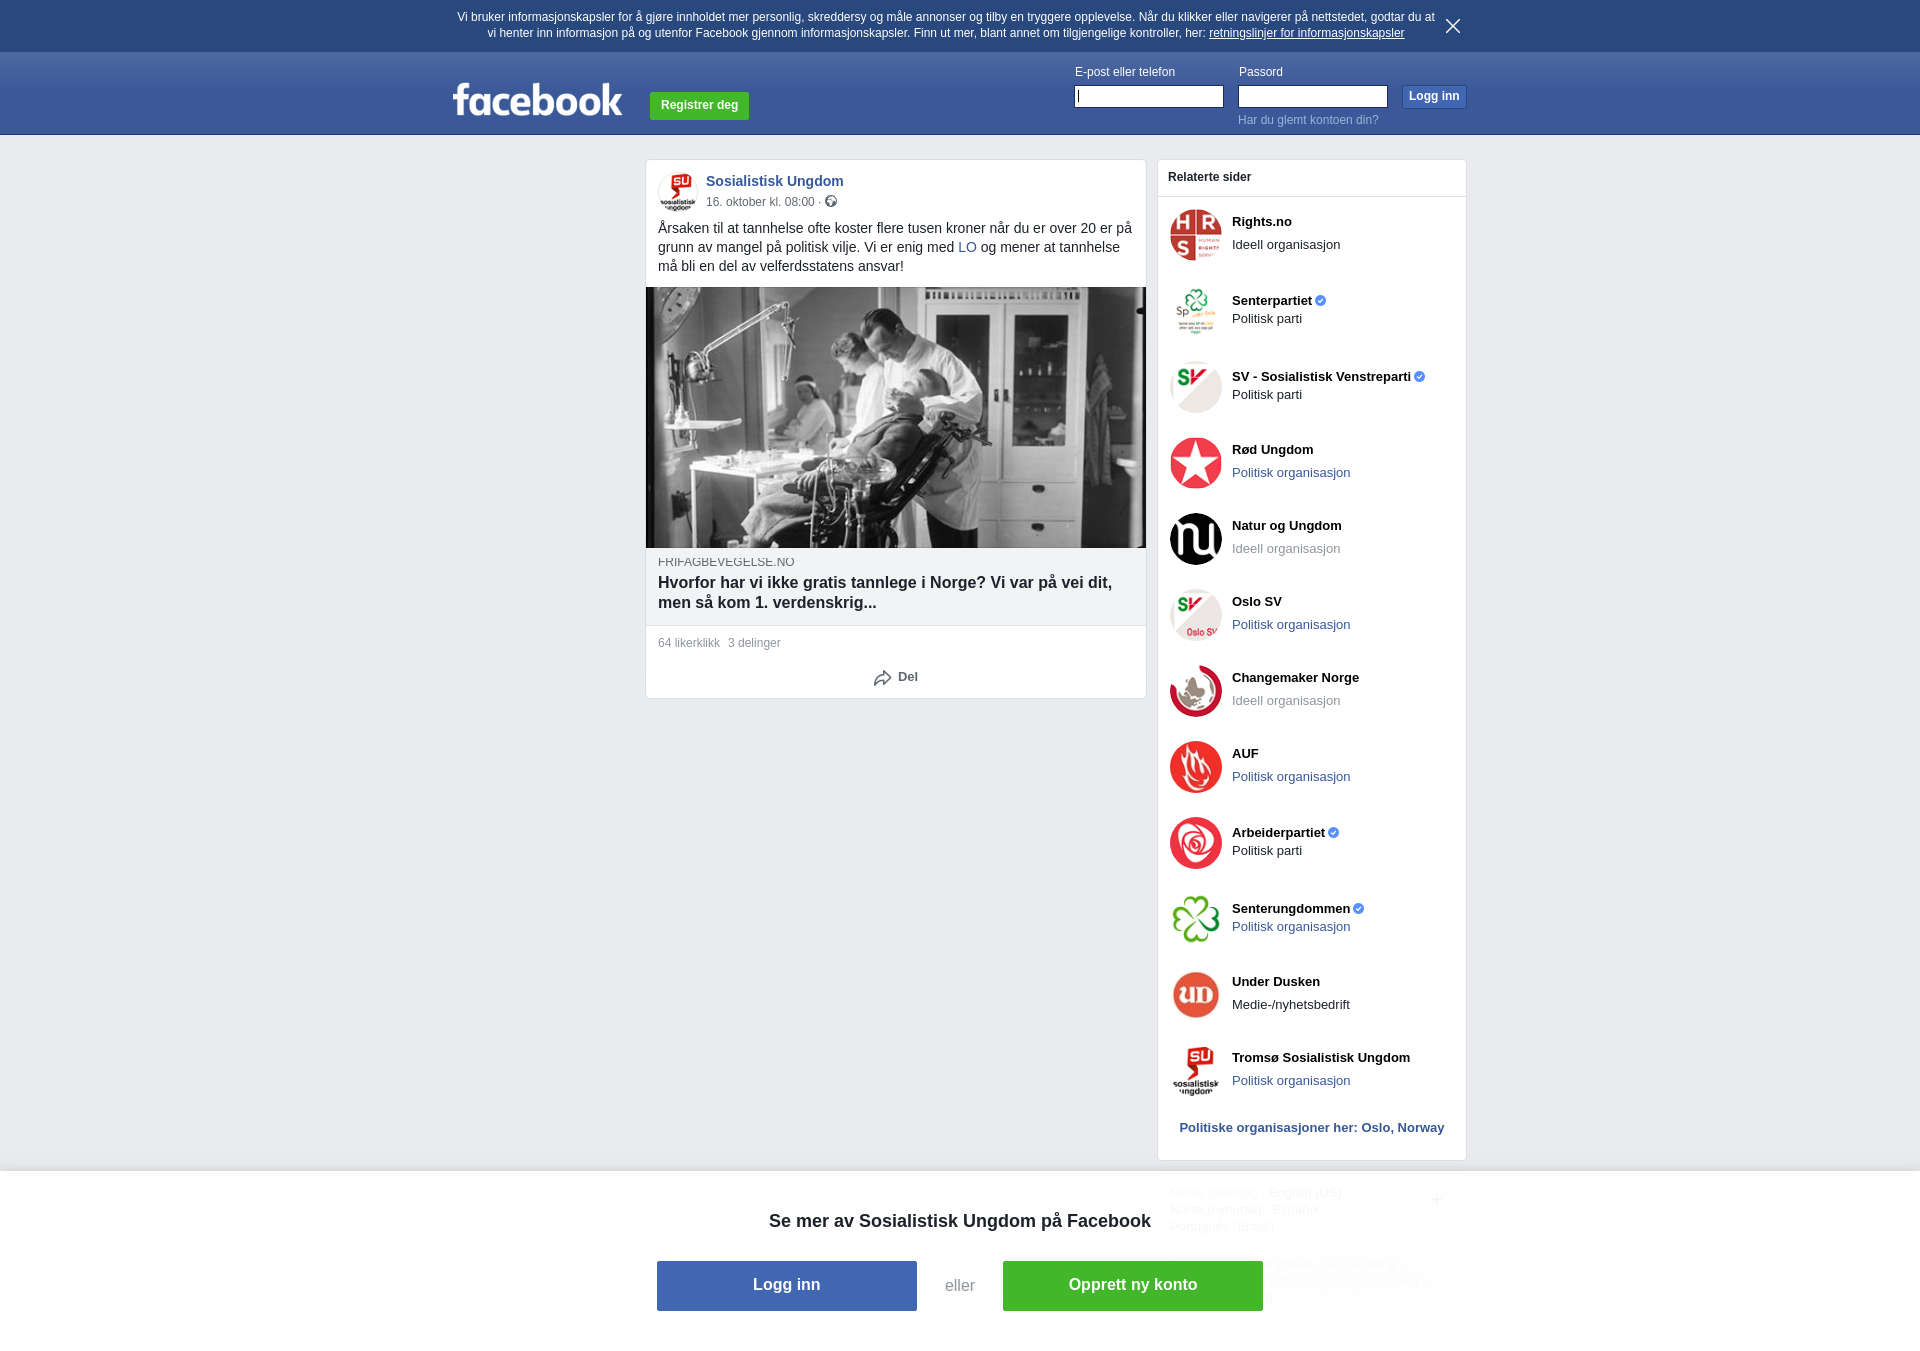This screenshot has width=1920, height=1351.
Task: Open Tromsø Sosialistisk Ungdom page name
Action: (1321, 1058)
